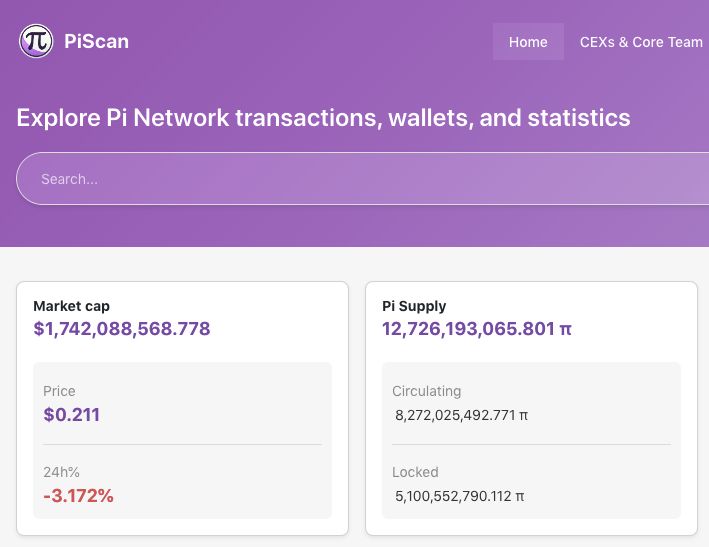Click the pi symbol after locked amount
709x547 pixels.
(x=520, y=496)
